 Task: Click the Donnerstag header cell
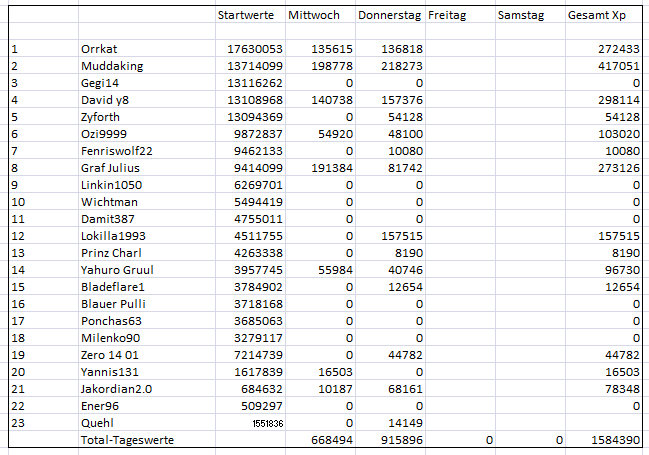pyautogui.click(x=390, y=14)
